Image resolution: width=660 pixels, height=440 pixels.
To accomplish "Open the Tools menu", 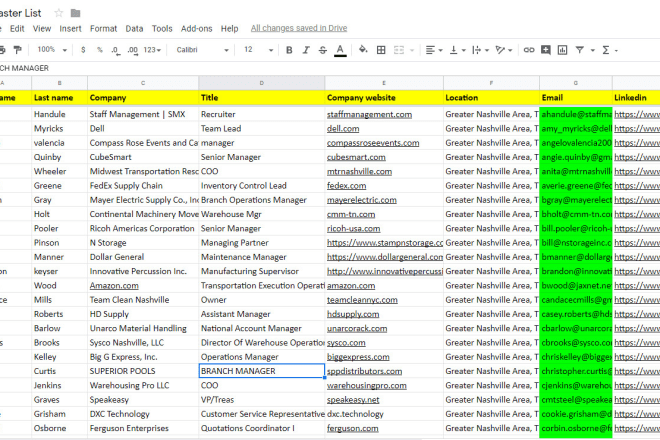I will pyautogui.click(x=162, y=29).
